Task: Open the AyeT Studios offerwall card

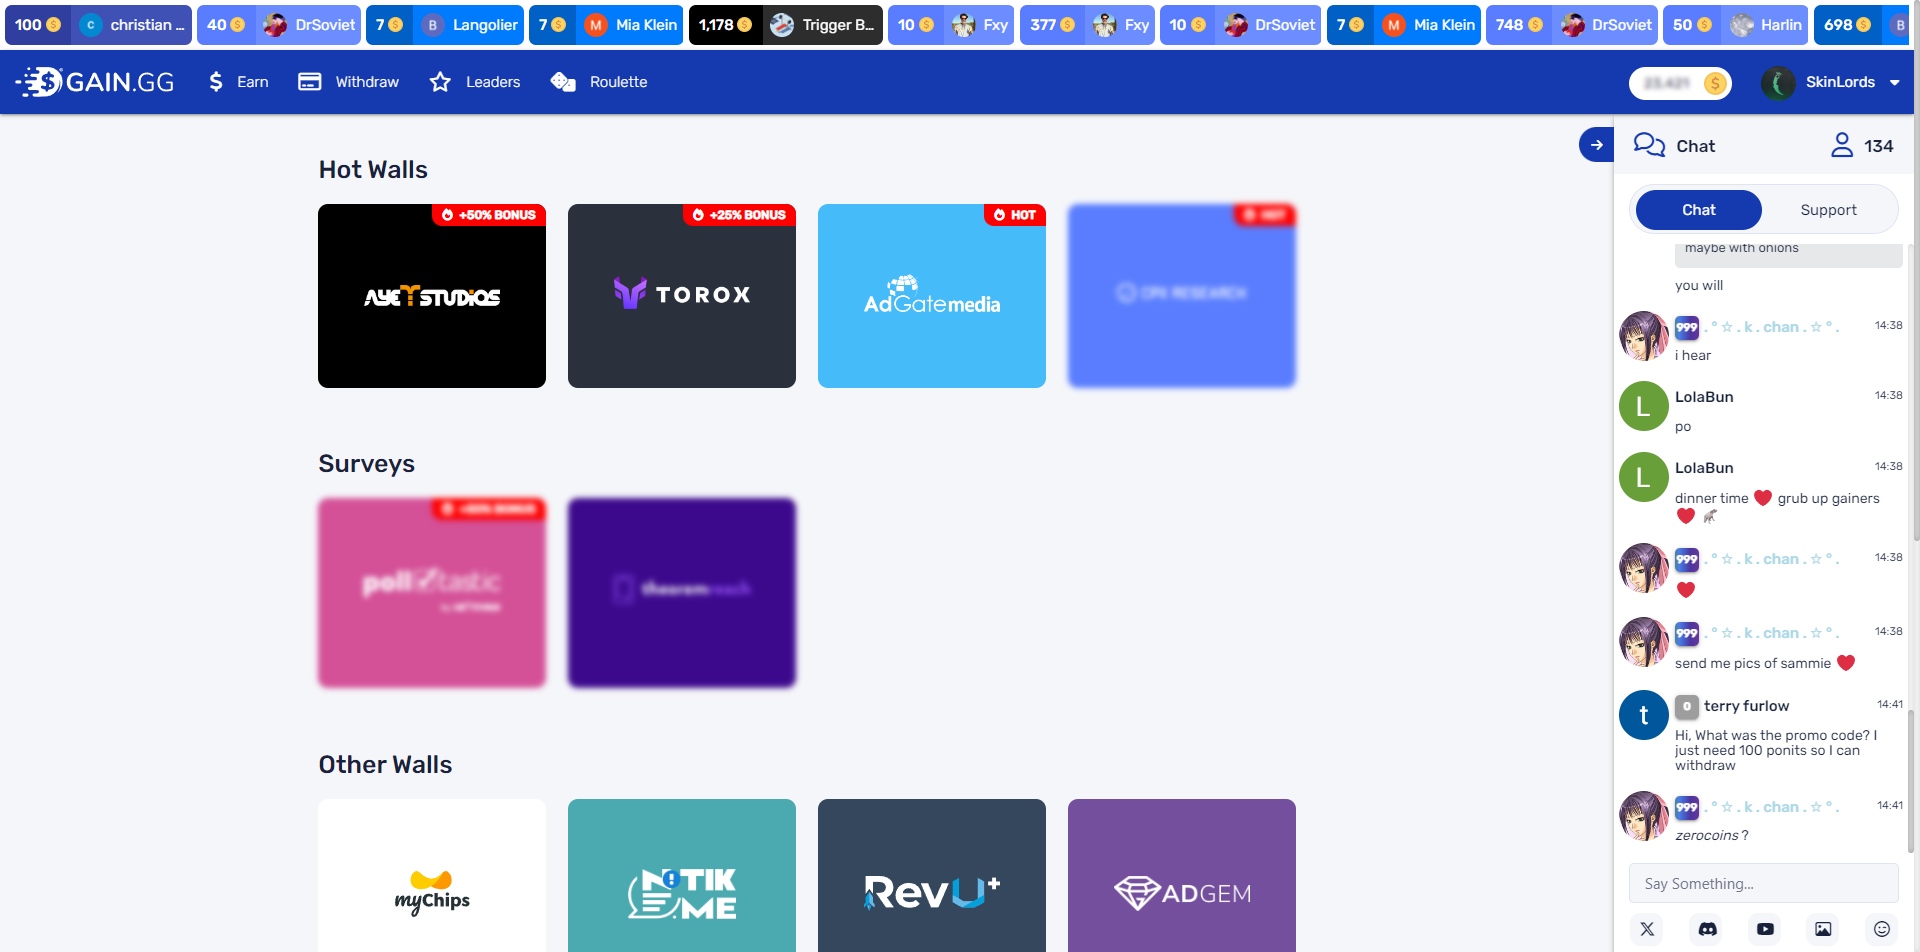Action: 432,296
